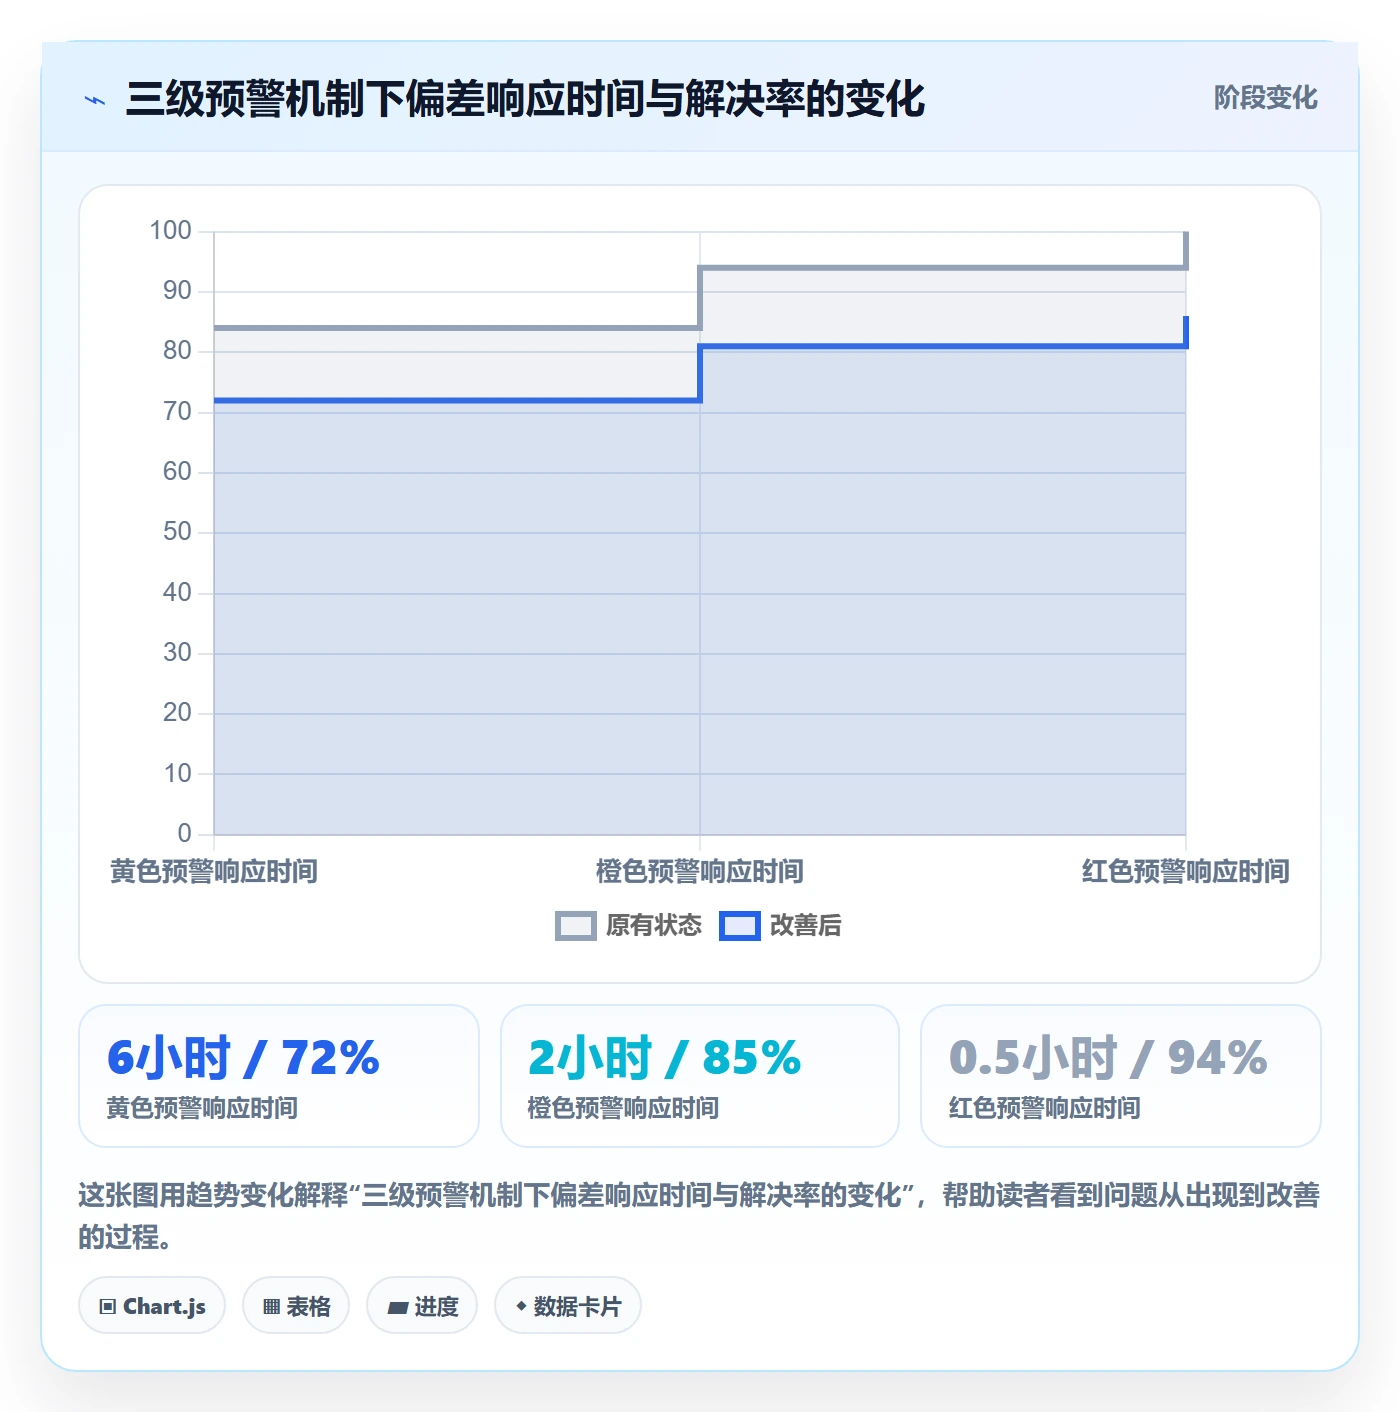Screen dimensions: 1400x1412
Task: Click the chart title 三级预警机制下偏差响应时间与解决率的变化
Action: [x=525, y=99]
